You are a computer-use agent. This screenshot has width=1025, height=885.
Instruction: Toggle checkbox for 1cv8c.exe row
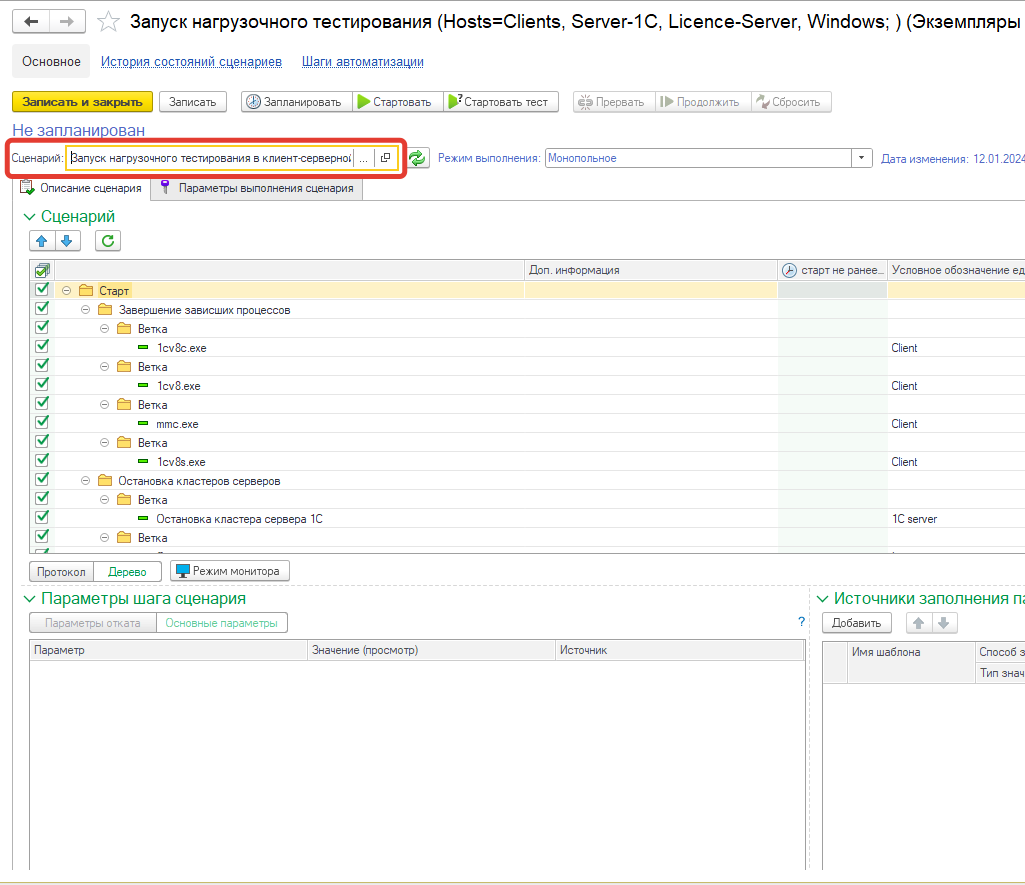[42, 347]
